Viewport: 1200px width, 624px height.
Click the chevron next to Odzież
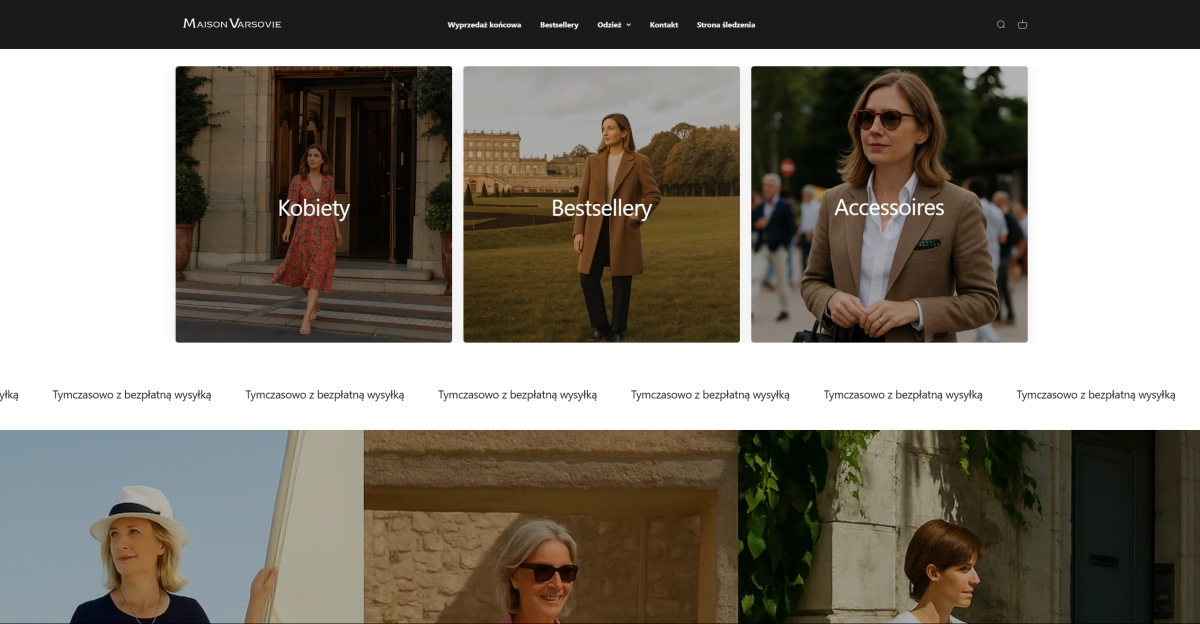click(629, 25)
